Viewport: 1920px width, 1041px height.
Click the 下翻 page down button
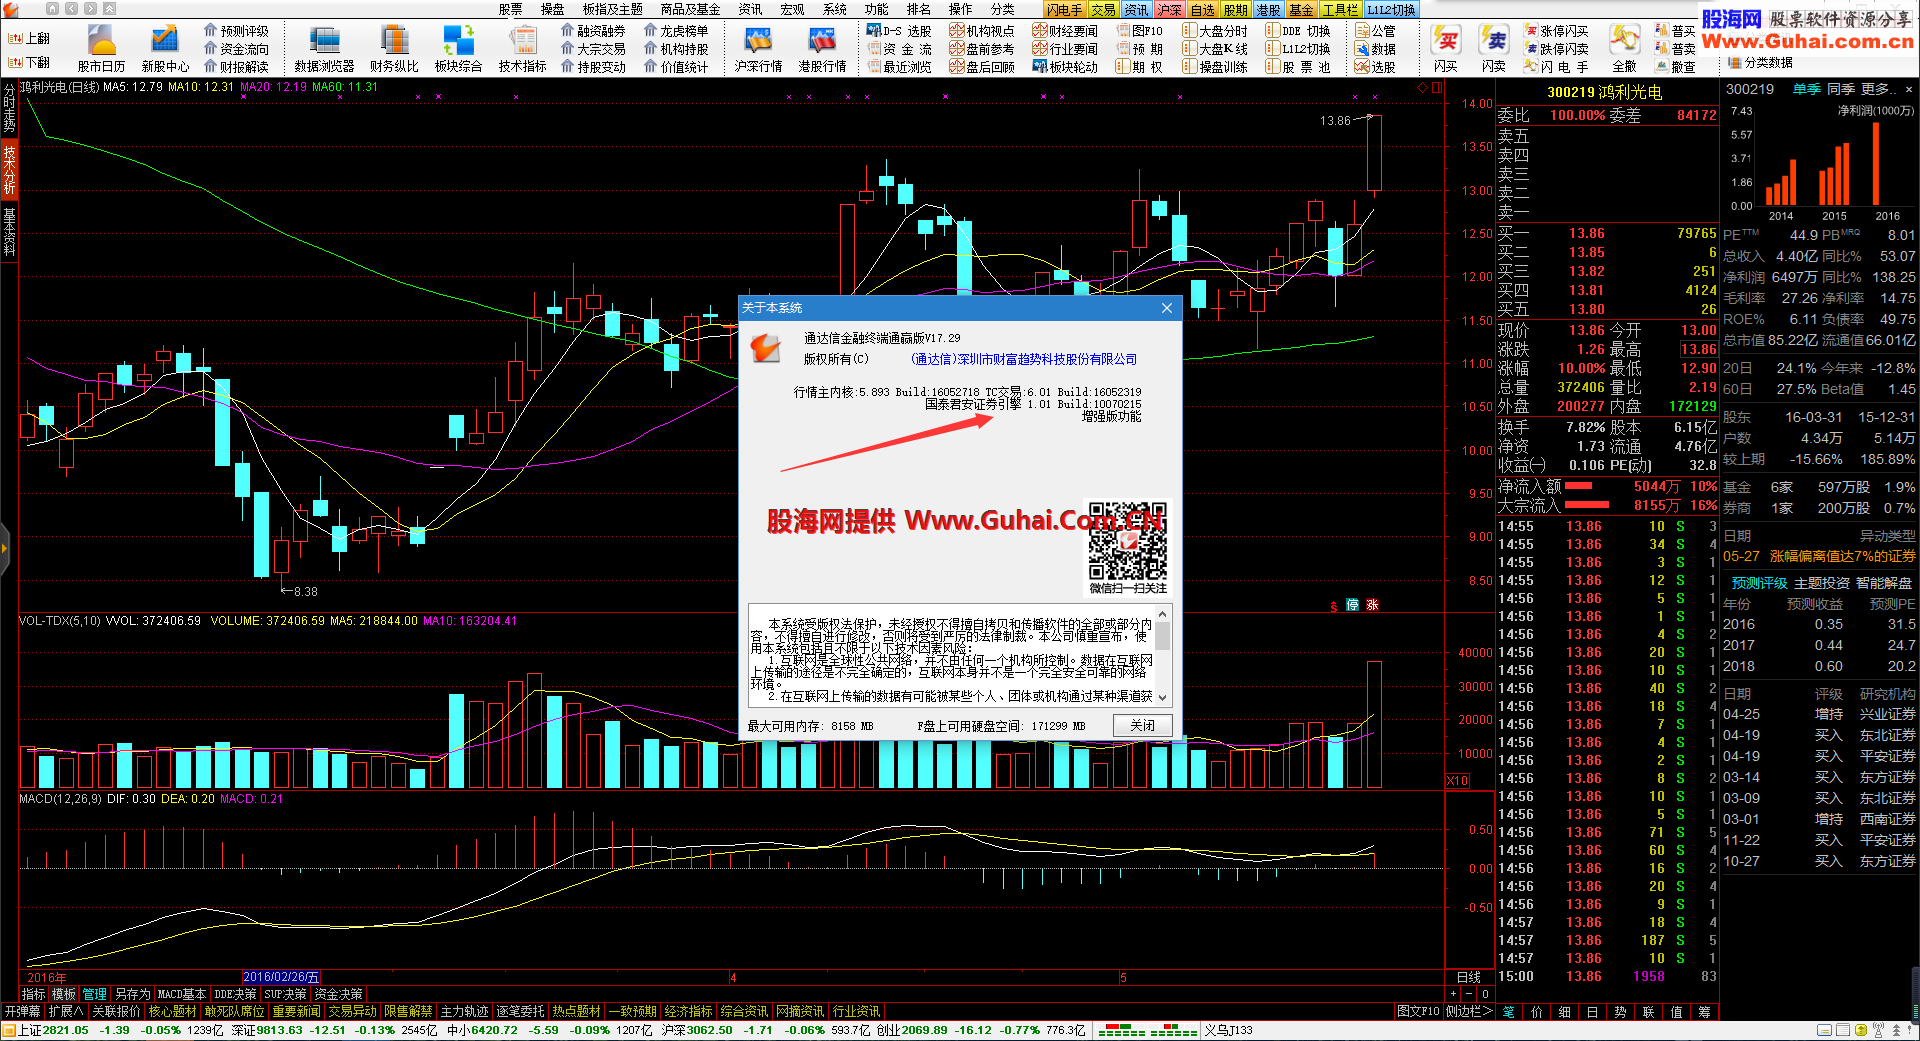coord(29,62)
